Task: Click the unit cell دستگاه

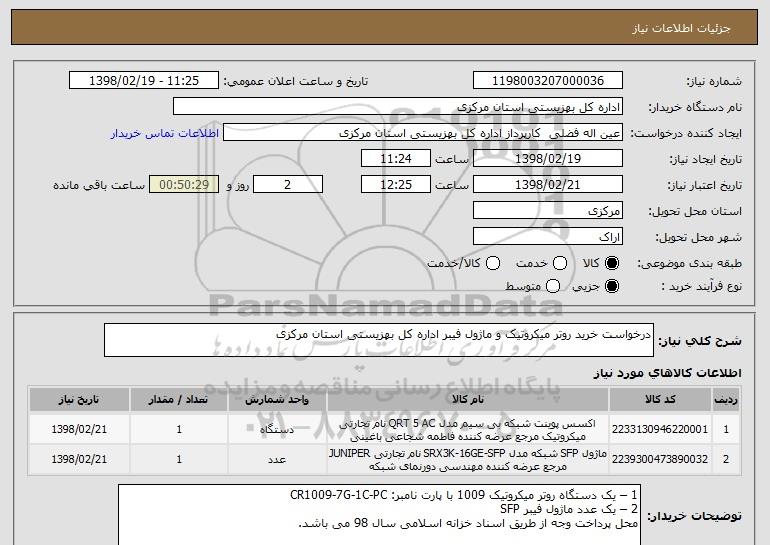Action: click(277, 430)
